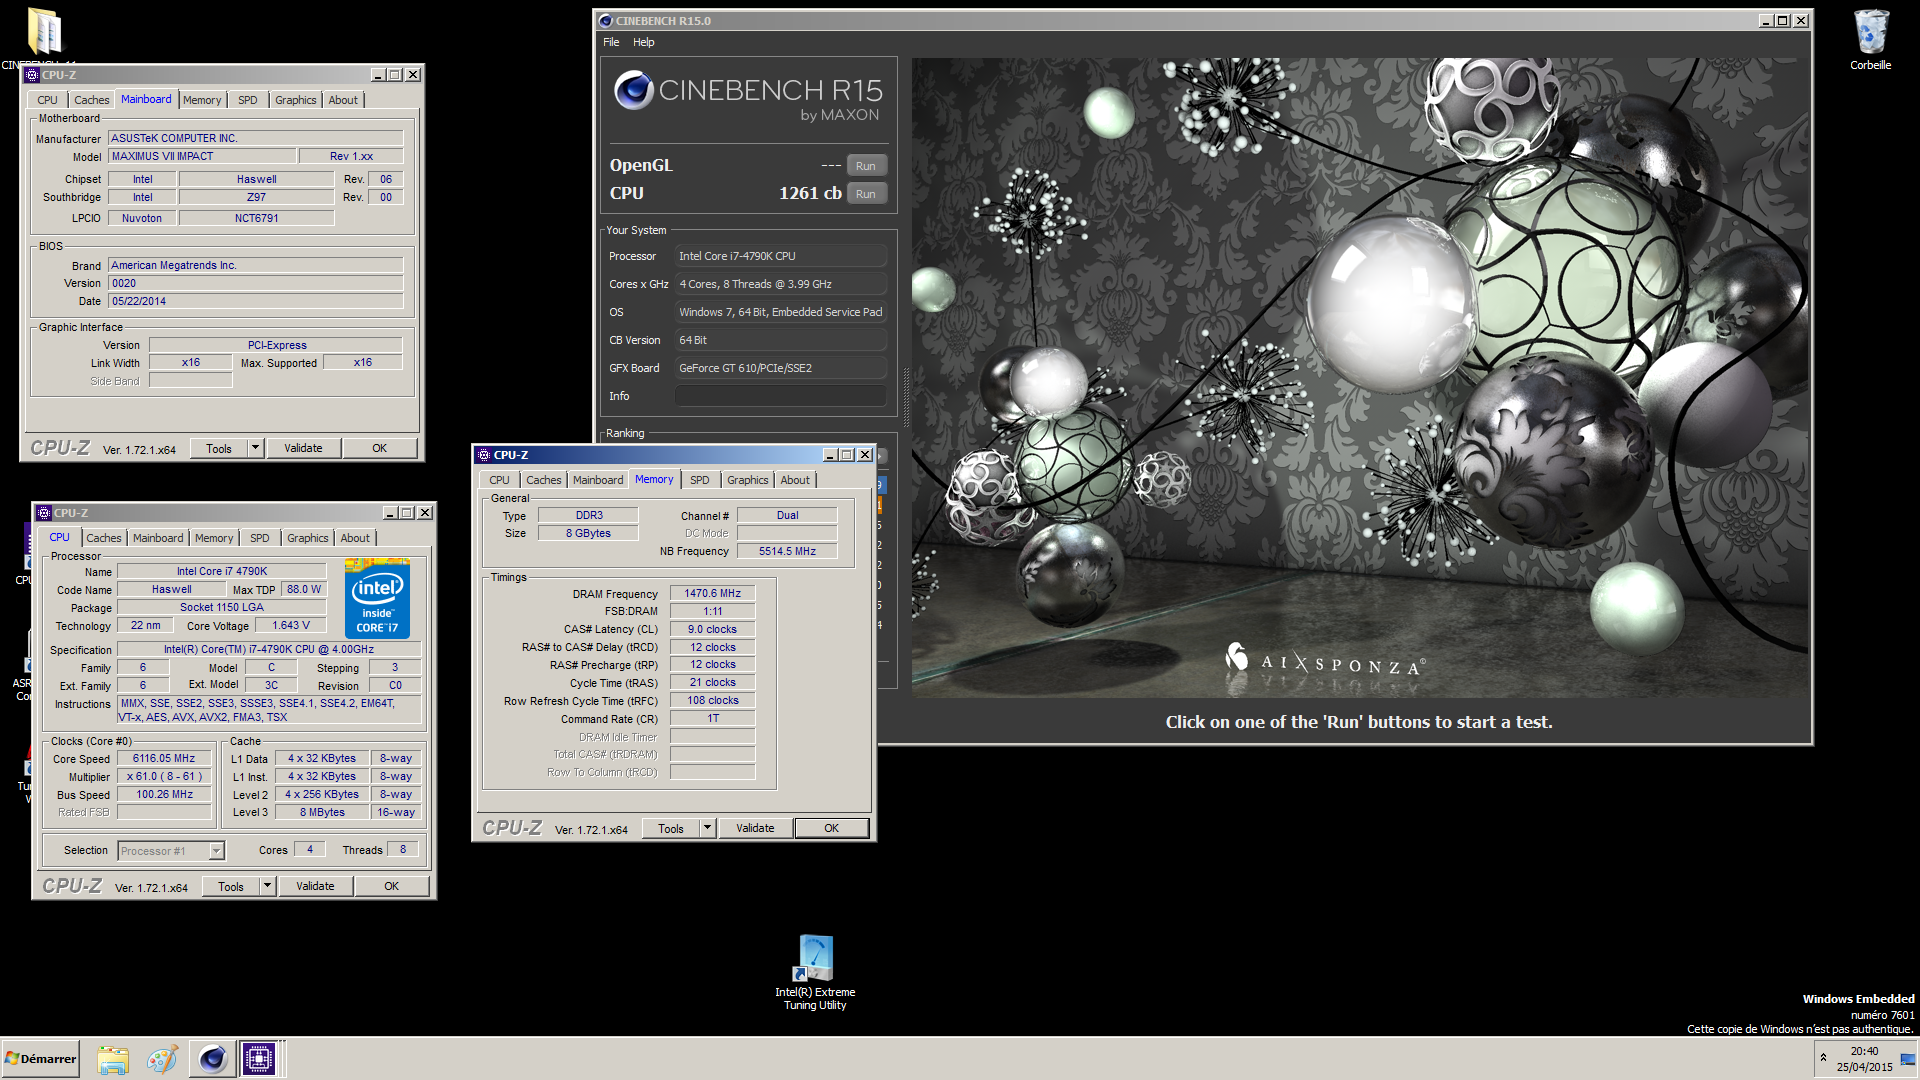1920x1080 pixels.
Task: Click BIOS Date value 05/22/2014
Action: (x=256, y=301)
